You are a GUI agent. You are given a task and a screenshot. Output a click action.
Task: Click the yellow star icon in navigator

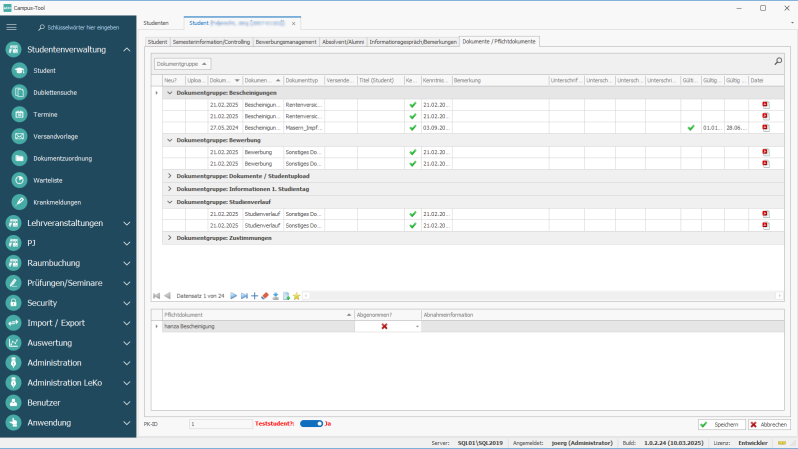[x=297, y=296]
